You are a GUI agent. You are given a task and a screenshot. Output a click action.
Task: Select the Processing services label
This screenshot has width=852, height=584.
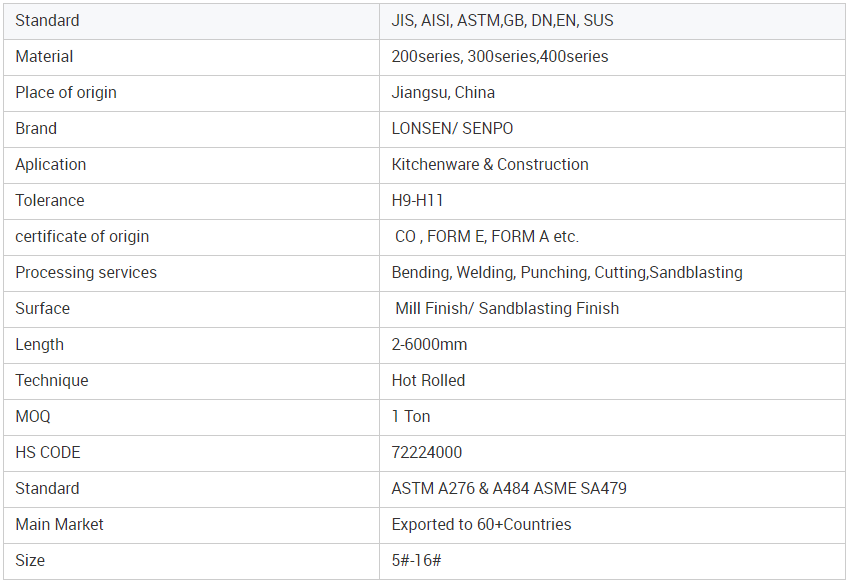pos(86,273)
